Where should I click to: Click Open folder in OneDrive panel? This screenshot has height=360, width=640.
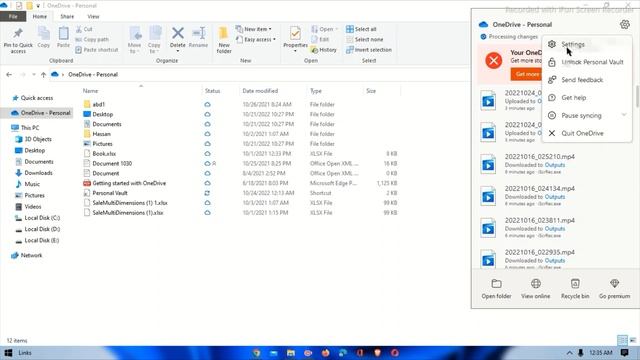(x=496, y=289)
